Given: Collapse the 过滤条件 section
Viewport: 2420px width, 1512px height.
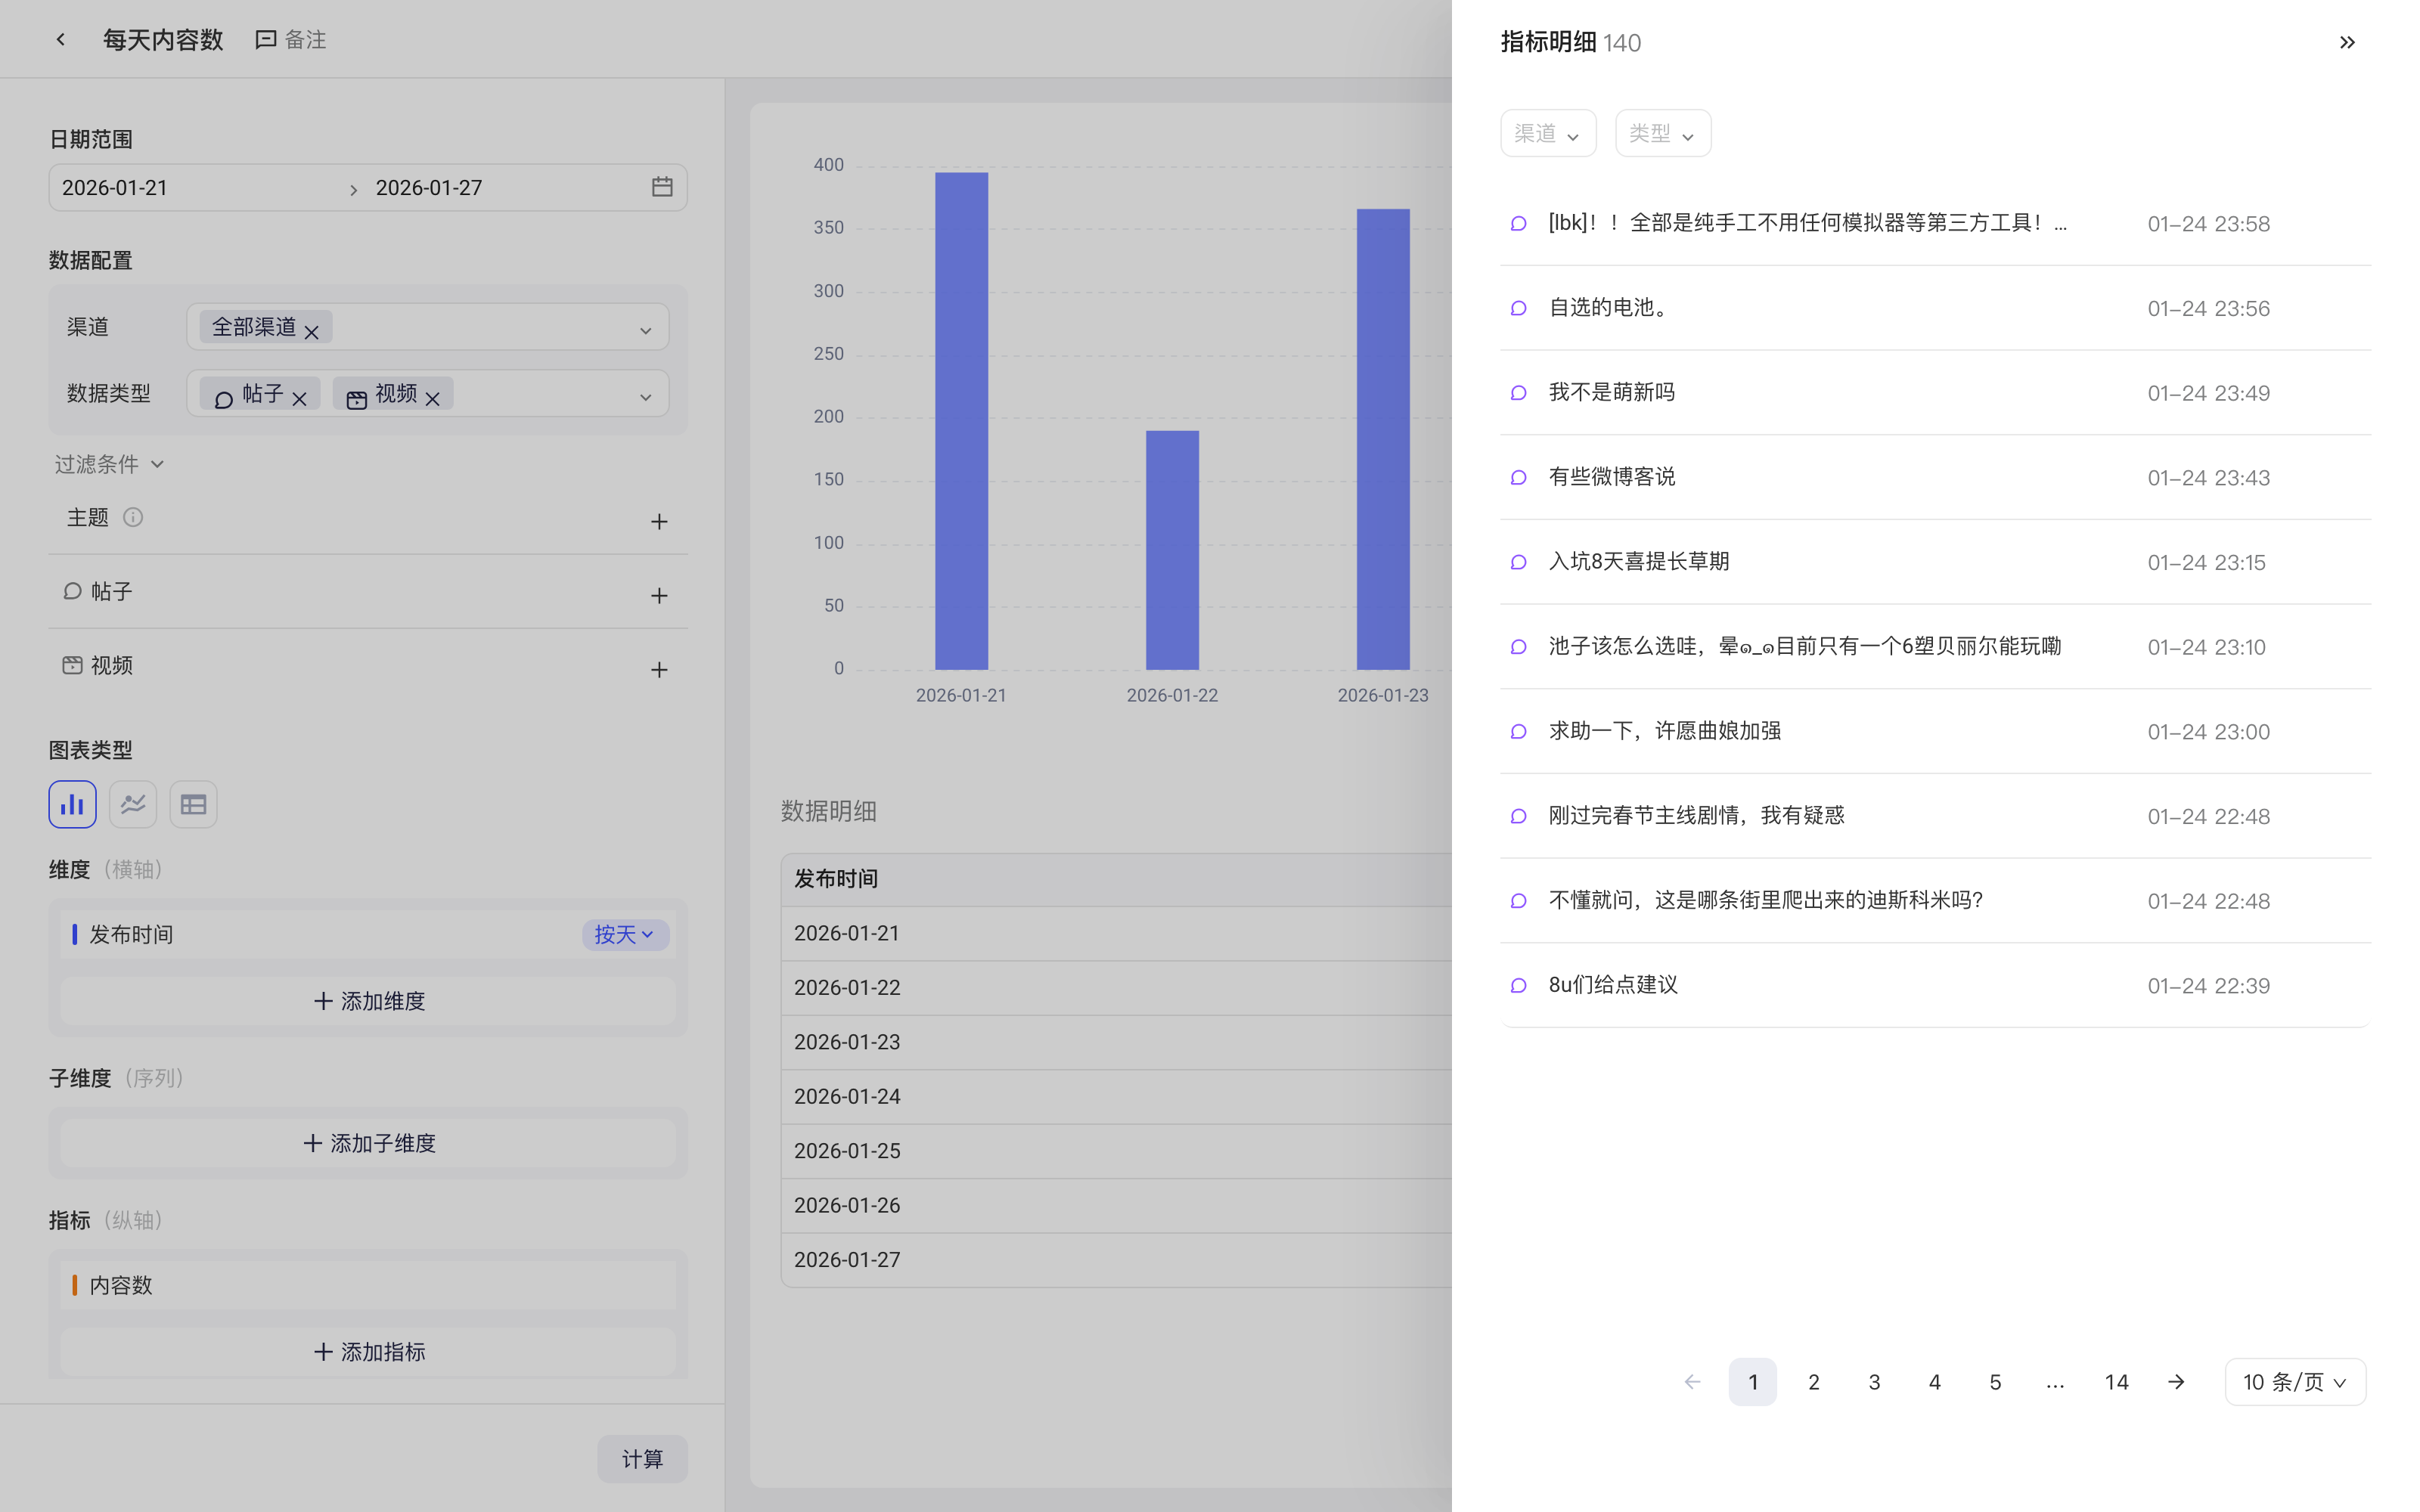Looking at the screenshot, I should (109, 464).
